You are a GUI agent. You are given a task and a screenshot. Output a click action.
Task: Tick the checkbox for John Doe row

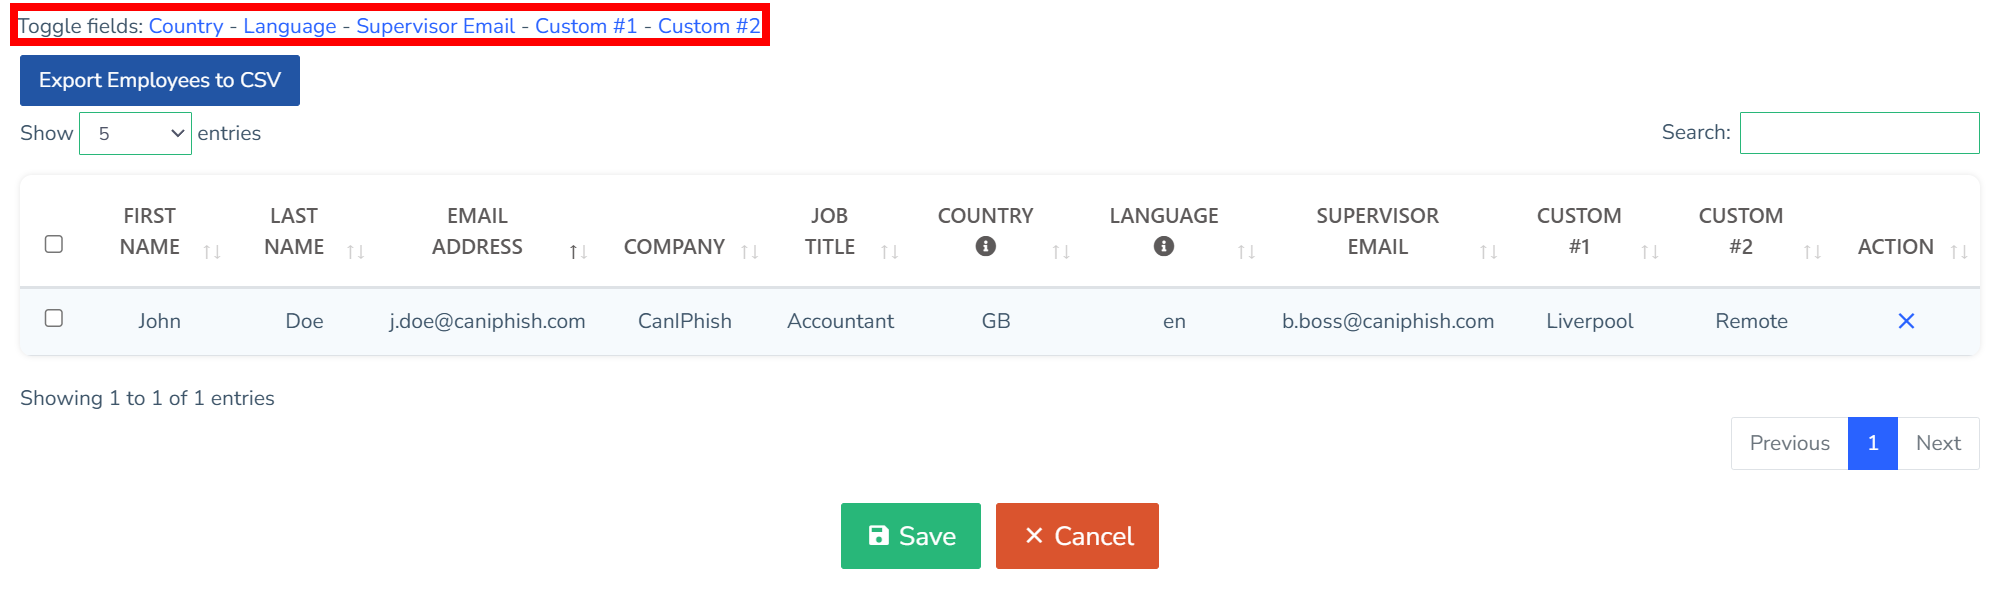pos(54,318)
